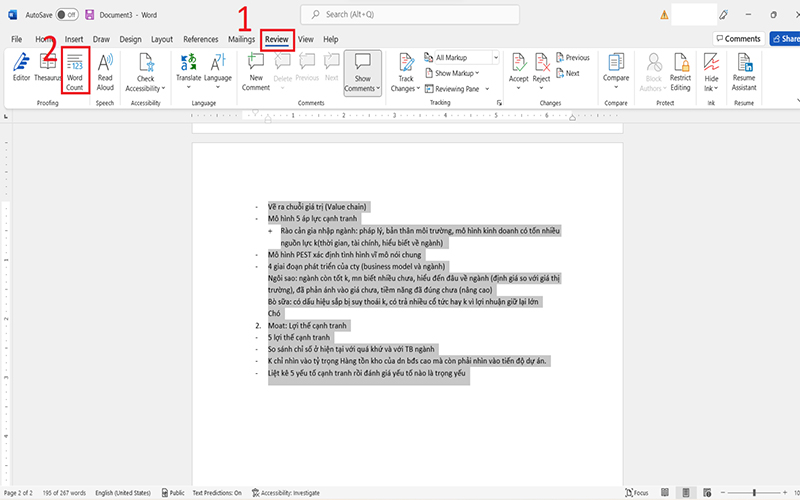Open Restrict Editing pane
The height and width of the screenshot is (500, 800).
point(680,72)
